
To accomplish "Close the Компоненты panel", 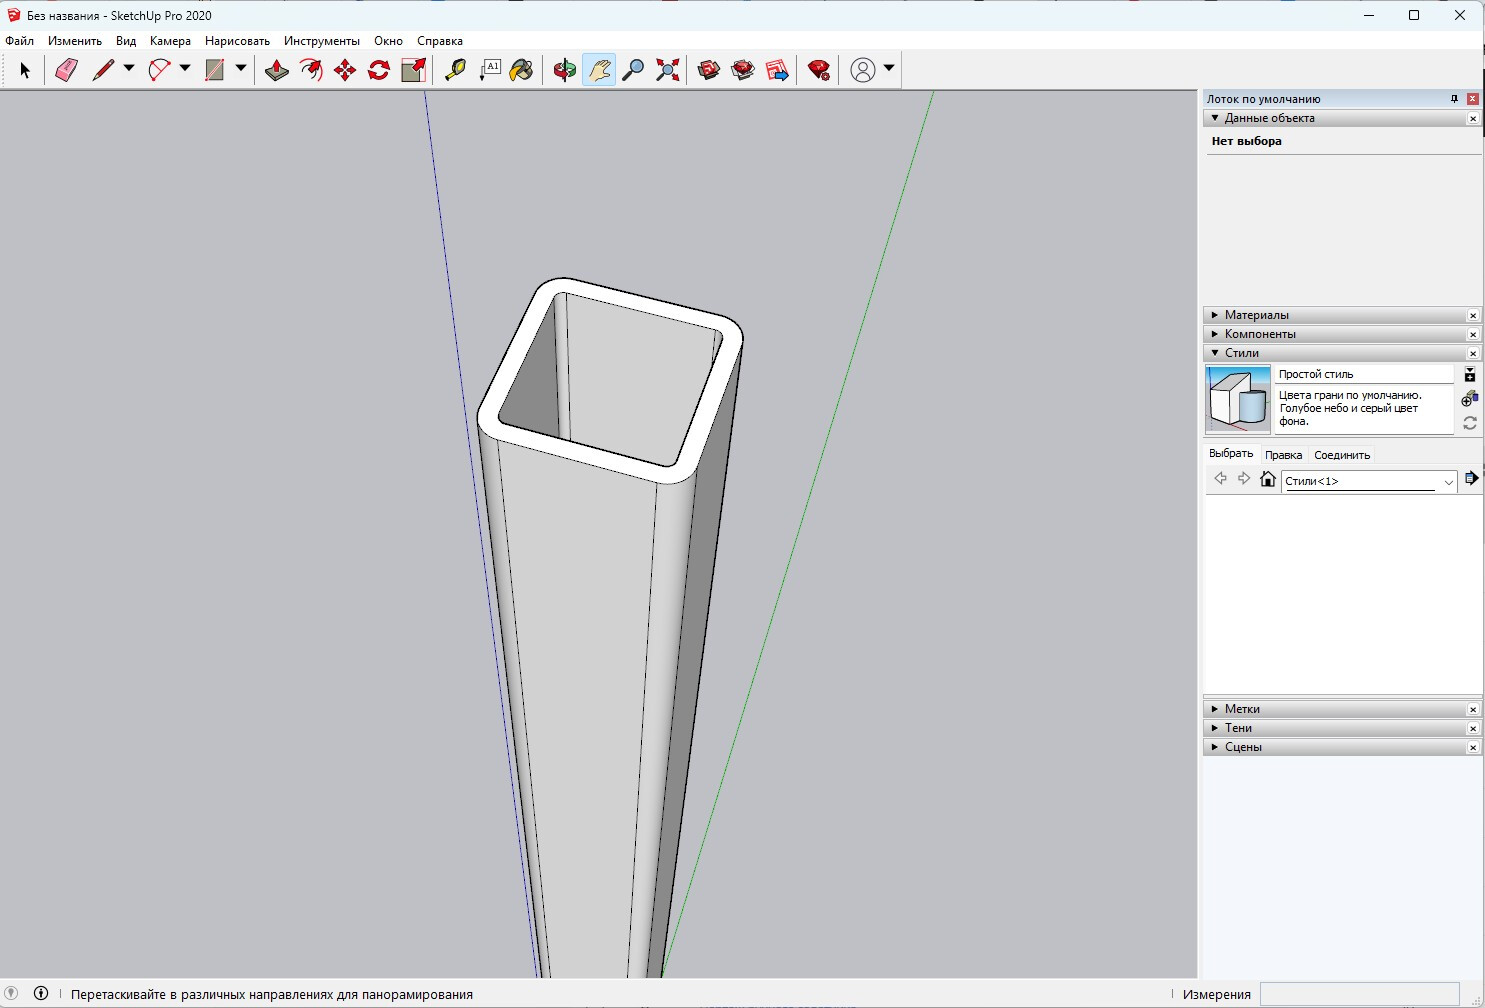I will (1473, 335).
